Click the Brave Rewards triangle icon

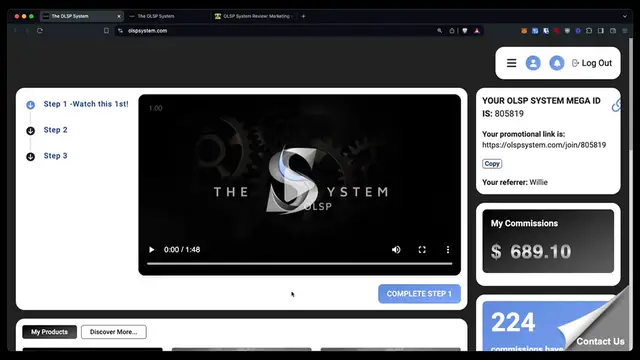point(477,31)
